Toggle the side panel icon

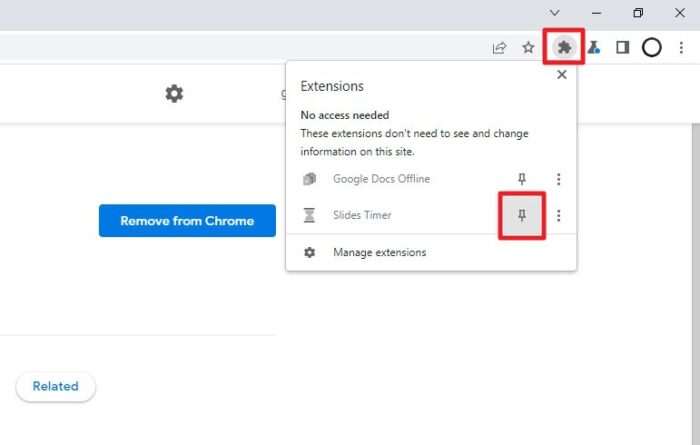point(622,47)
